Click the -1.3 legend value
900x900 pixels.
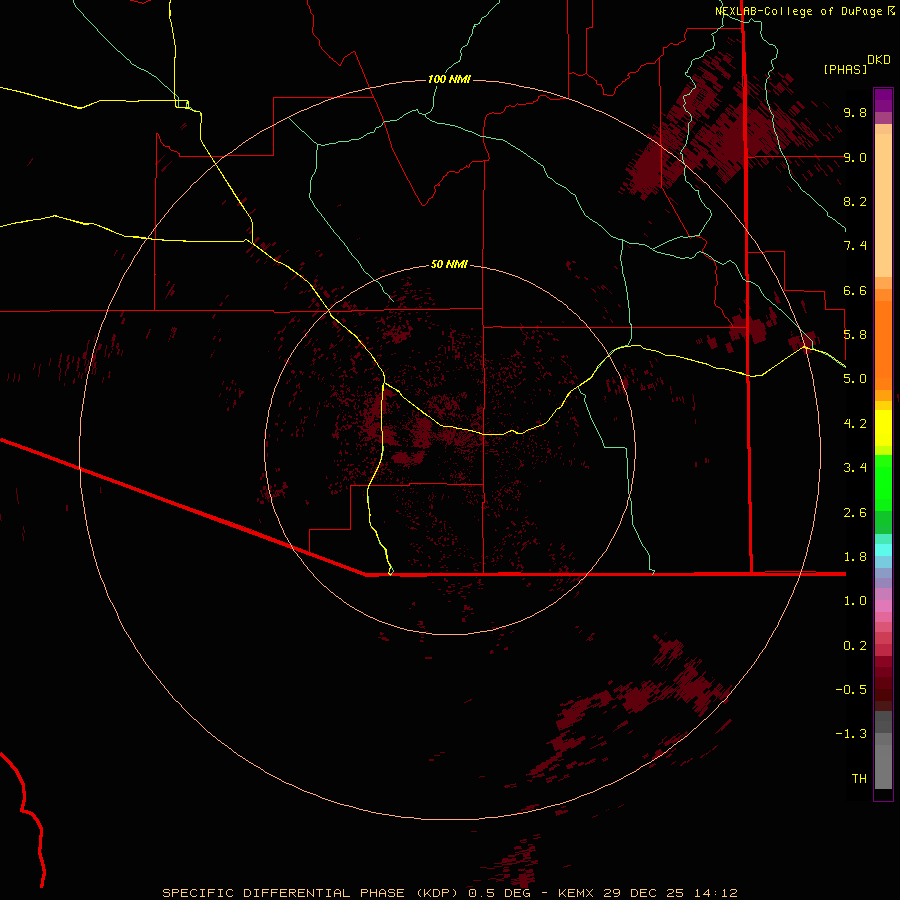(851, 734)
